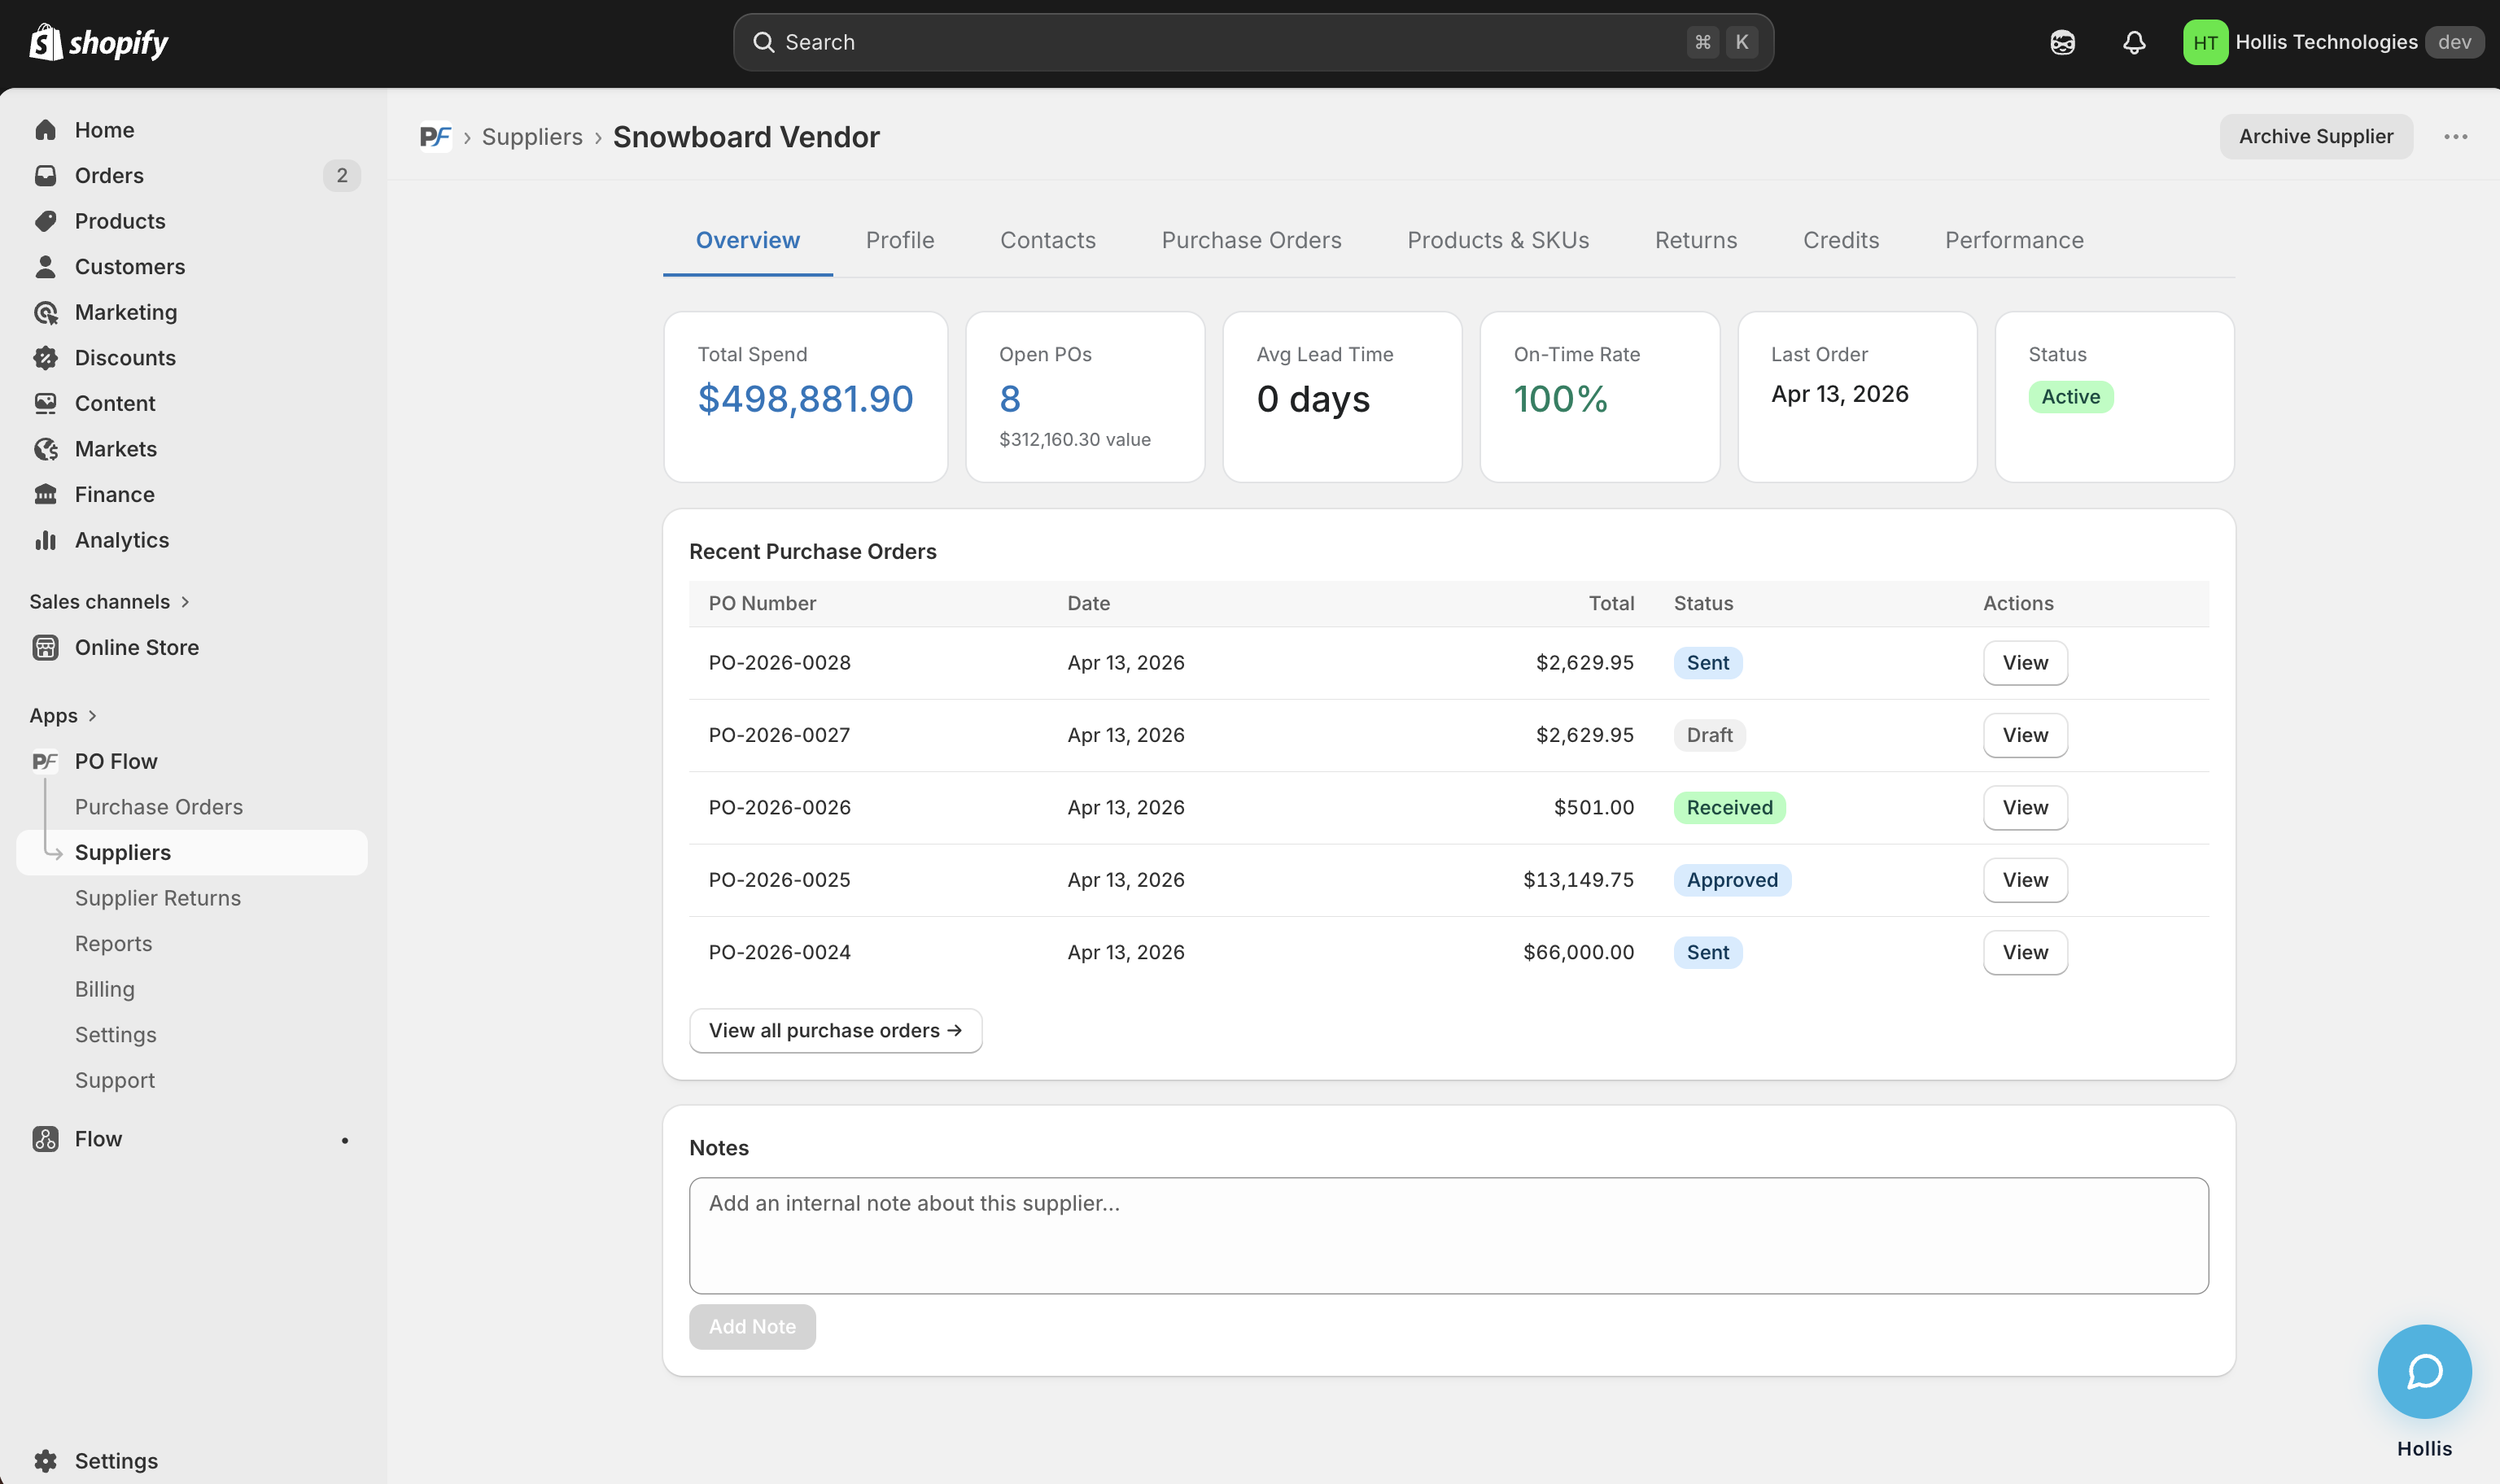Click the Shopify logo
Image resolution: width=2500 pixels, height=1484 pixels.
click(98, 42)
